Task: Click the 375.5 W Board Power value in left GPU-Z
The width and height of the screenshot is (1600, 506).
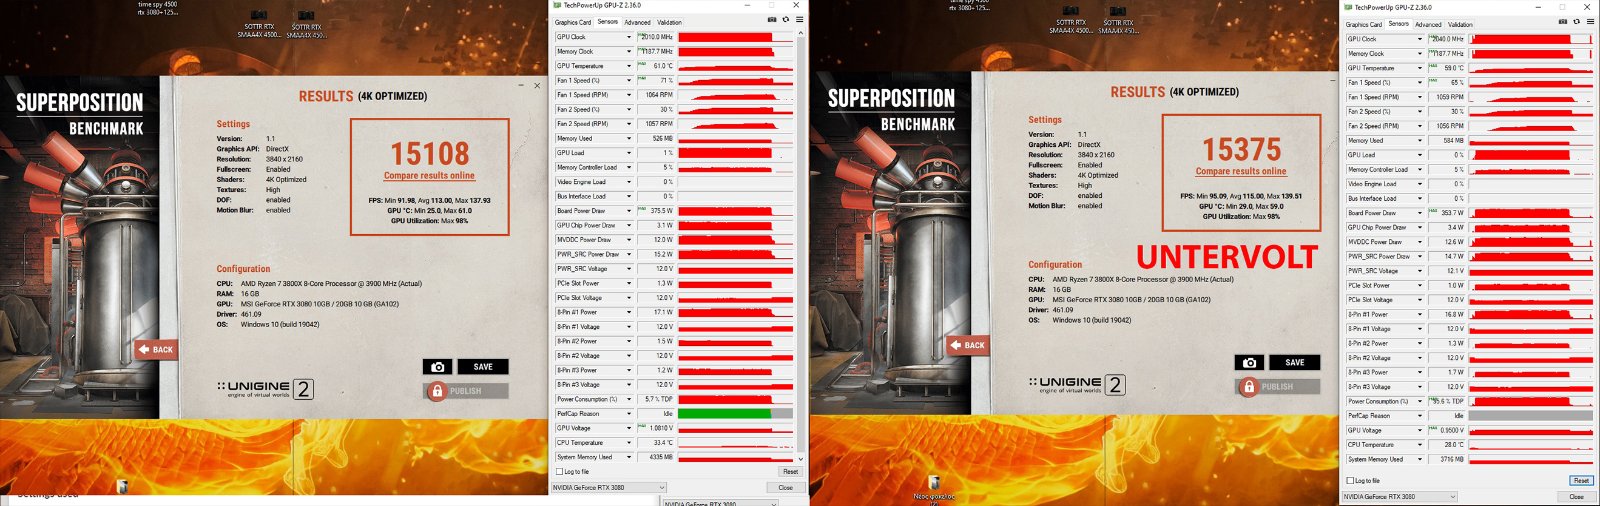Action: 661,211
